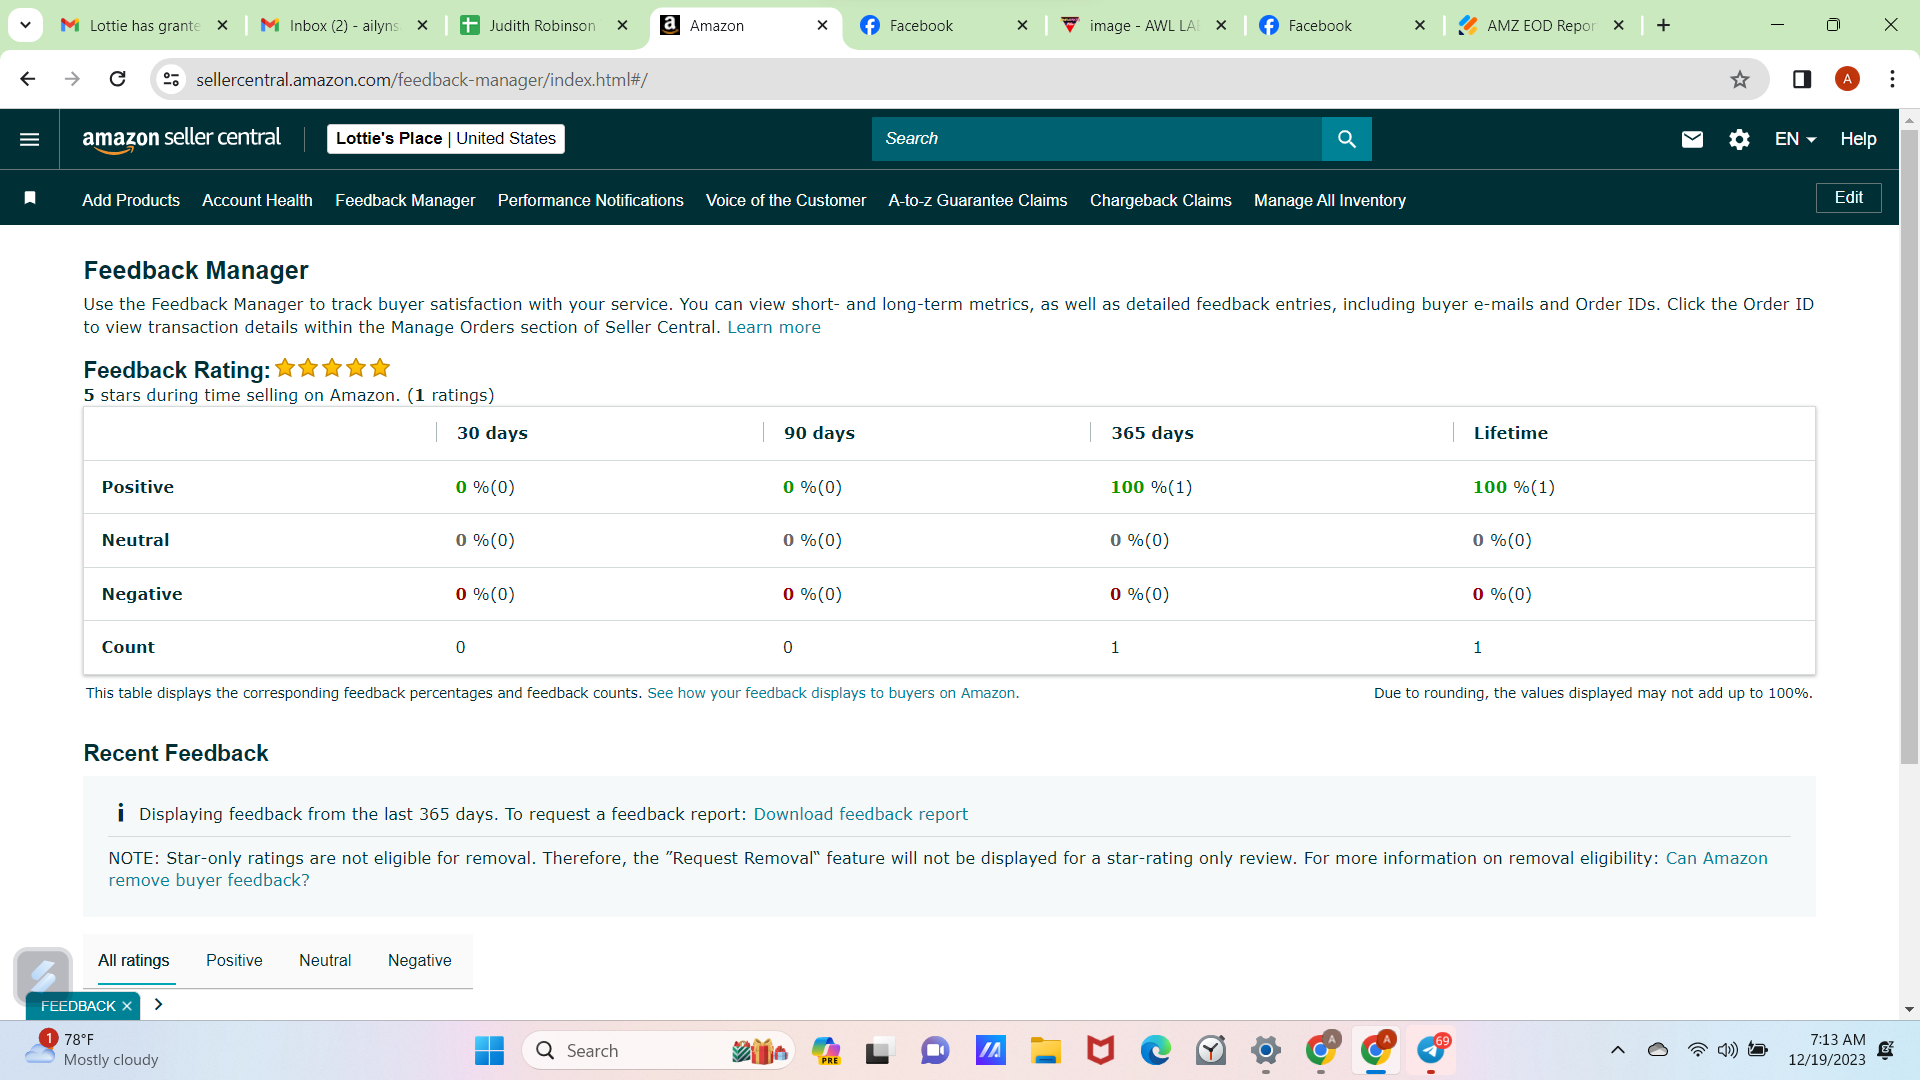Launch Microsoft Edge from the taskbar
Image resolution: width=1920 pixels, height=1080 pixels.
[1155, 1051]
